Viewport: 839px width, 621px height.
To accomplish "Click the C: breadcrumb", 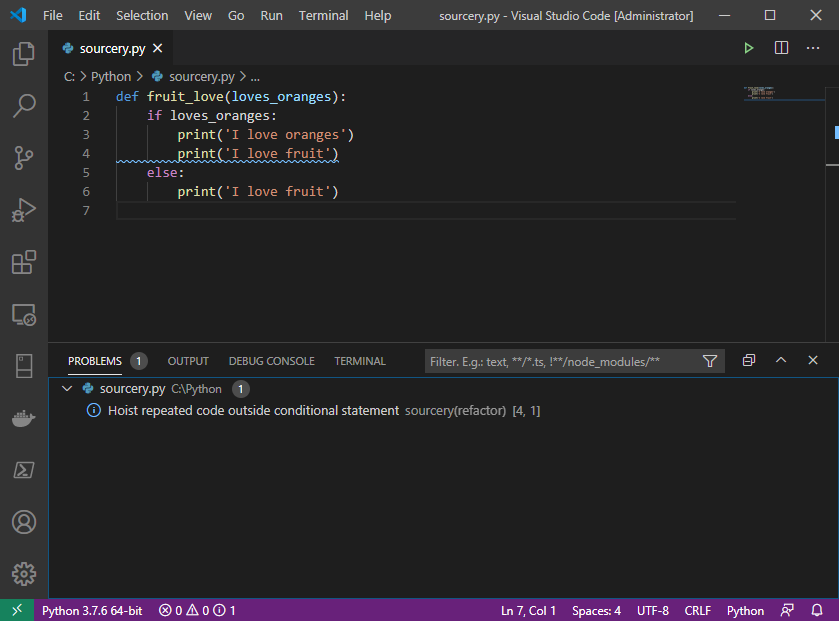I will tap(70, 76).
